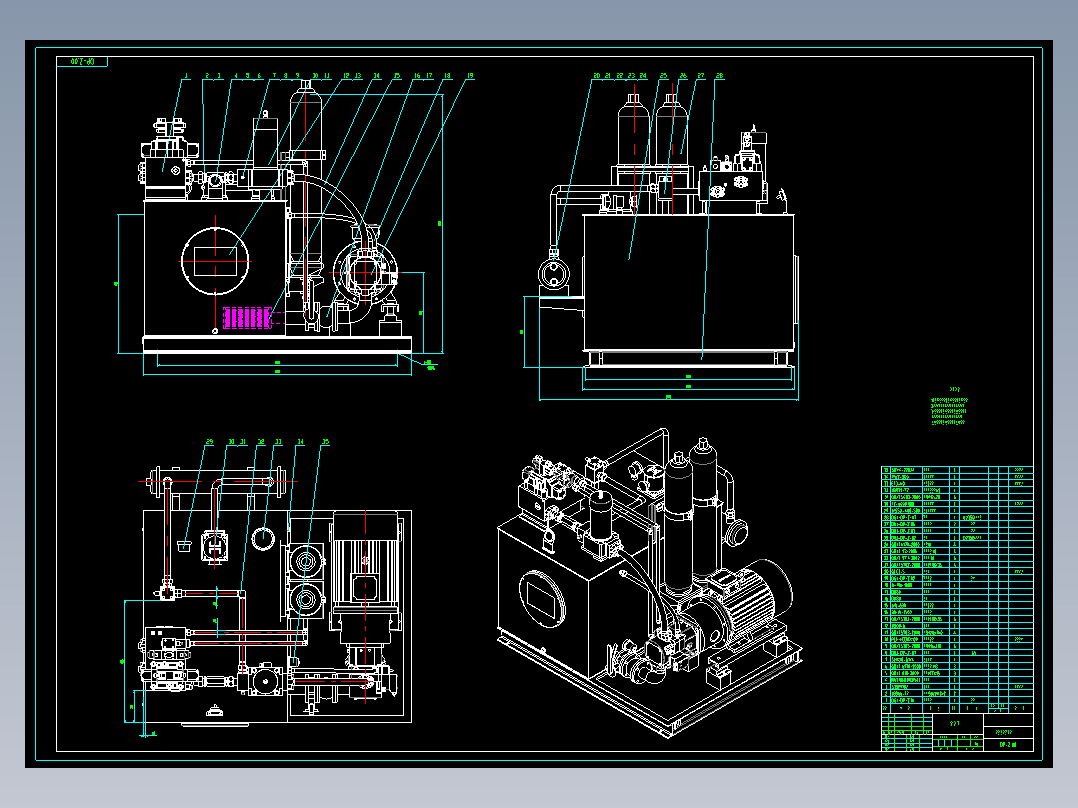Select balloon number 20 in side view
This screenshot has height=808, width=1078.
pos(597,76)
